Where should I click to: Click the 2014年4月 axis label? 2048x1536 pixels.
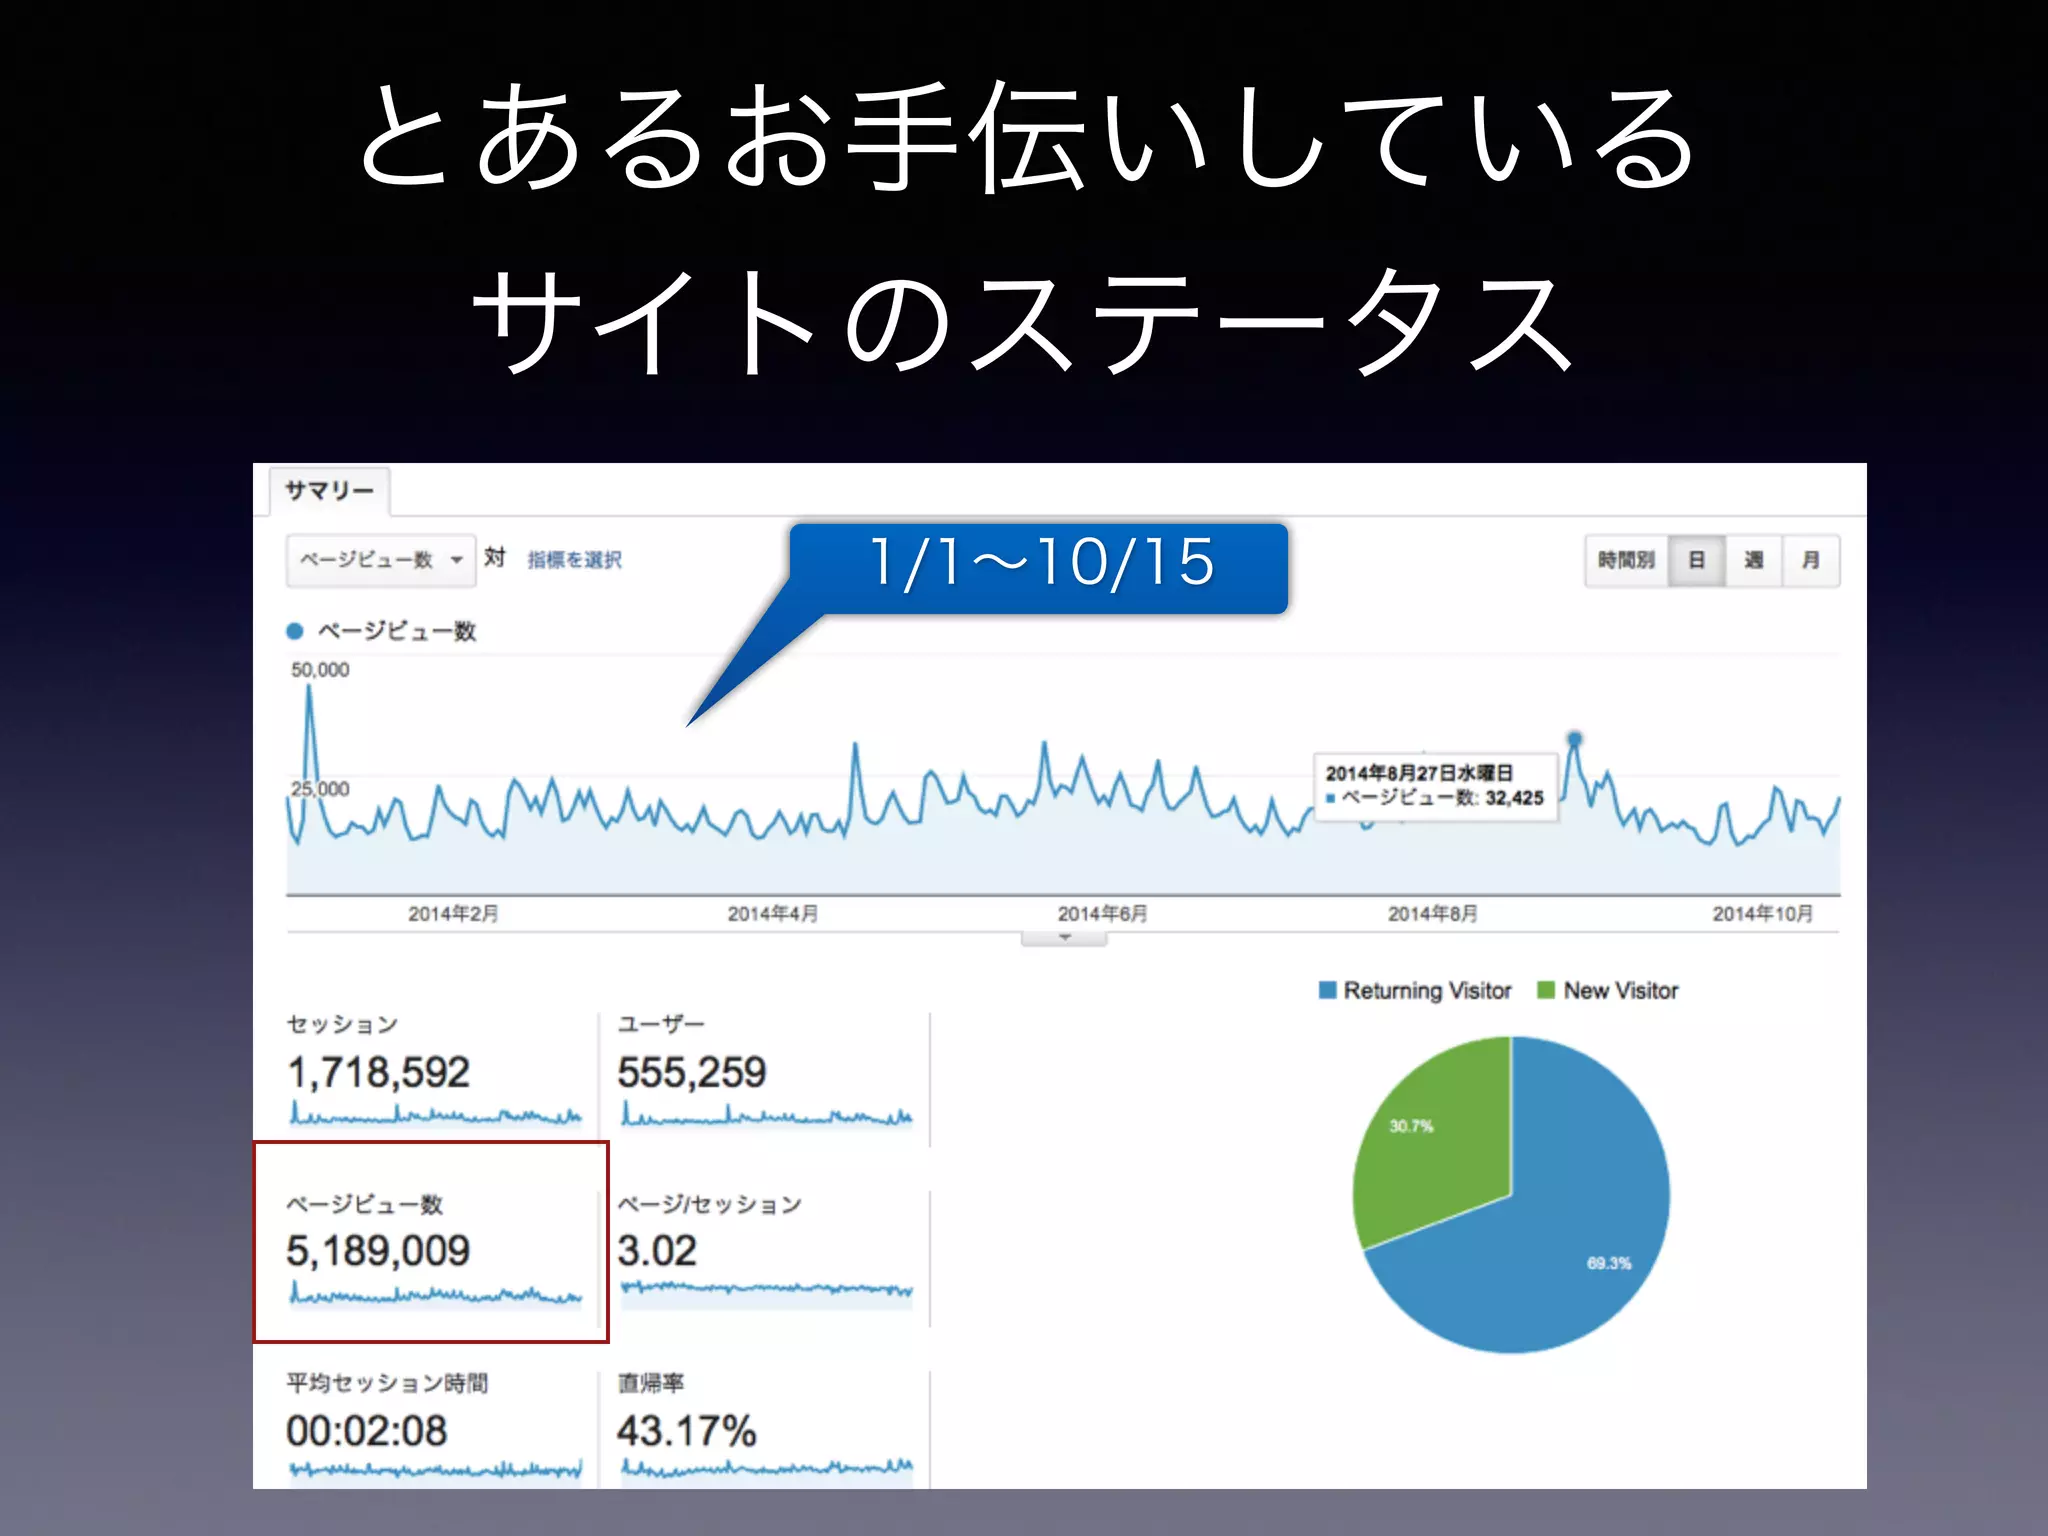pyautogui.click(x=772, y=914)
